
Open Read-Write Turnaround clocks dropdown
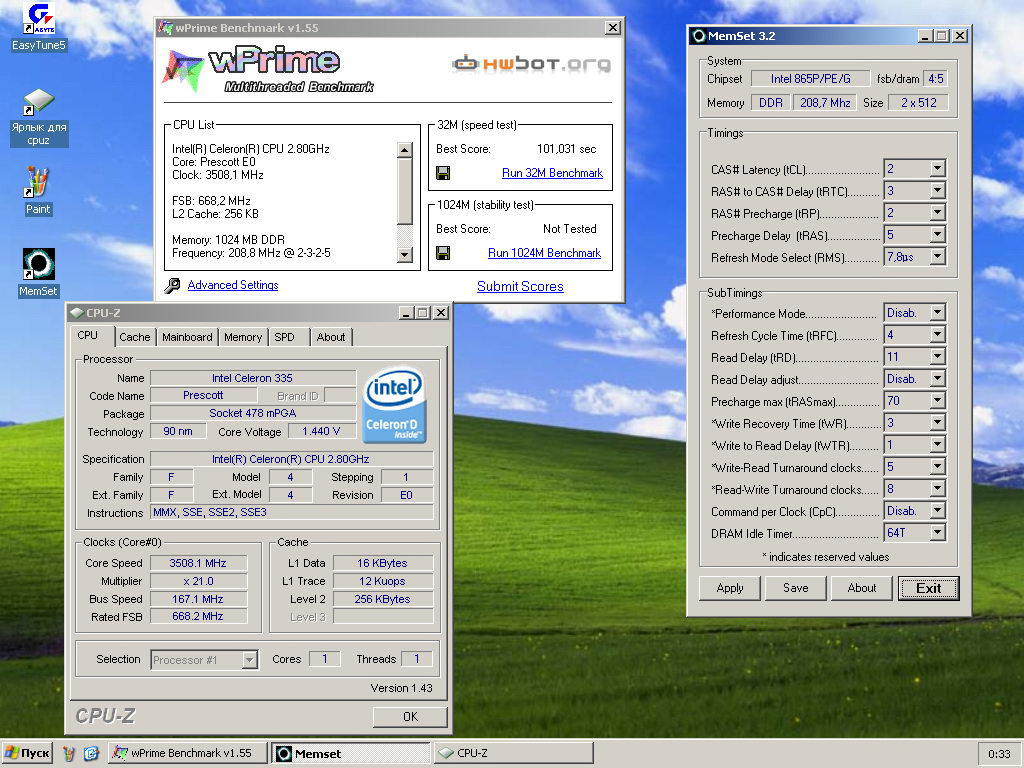tap(937, 488)
